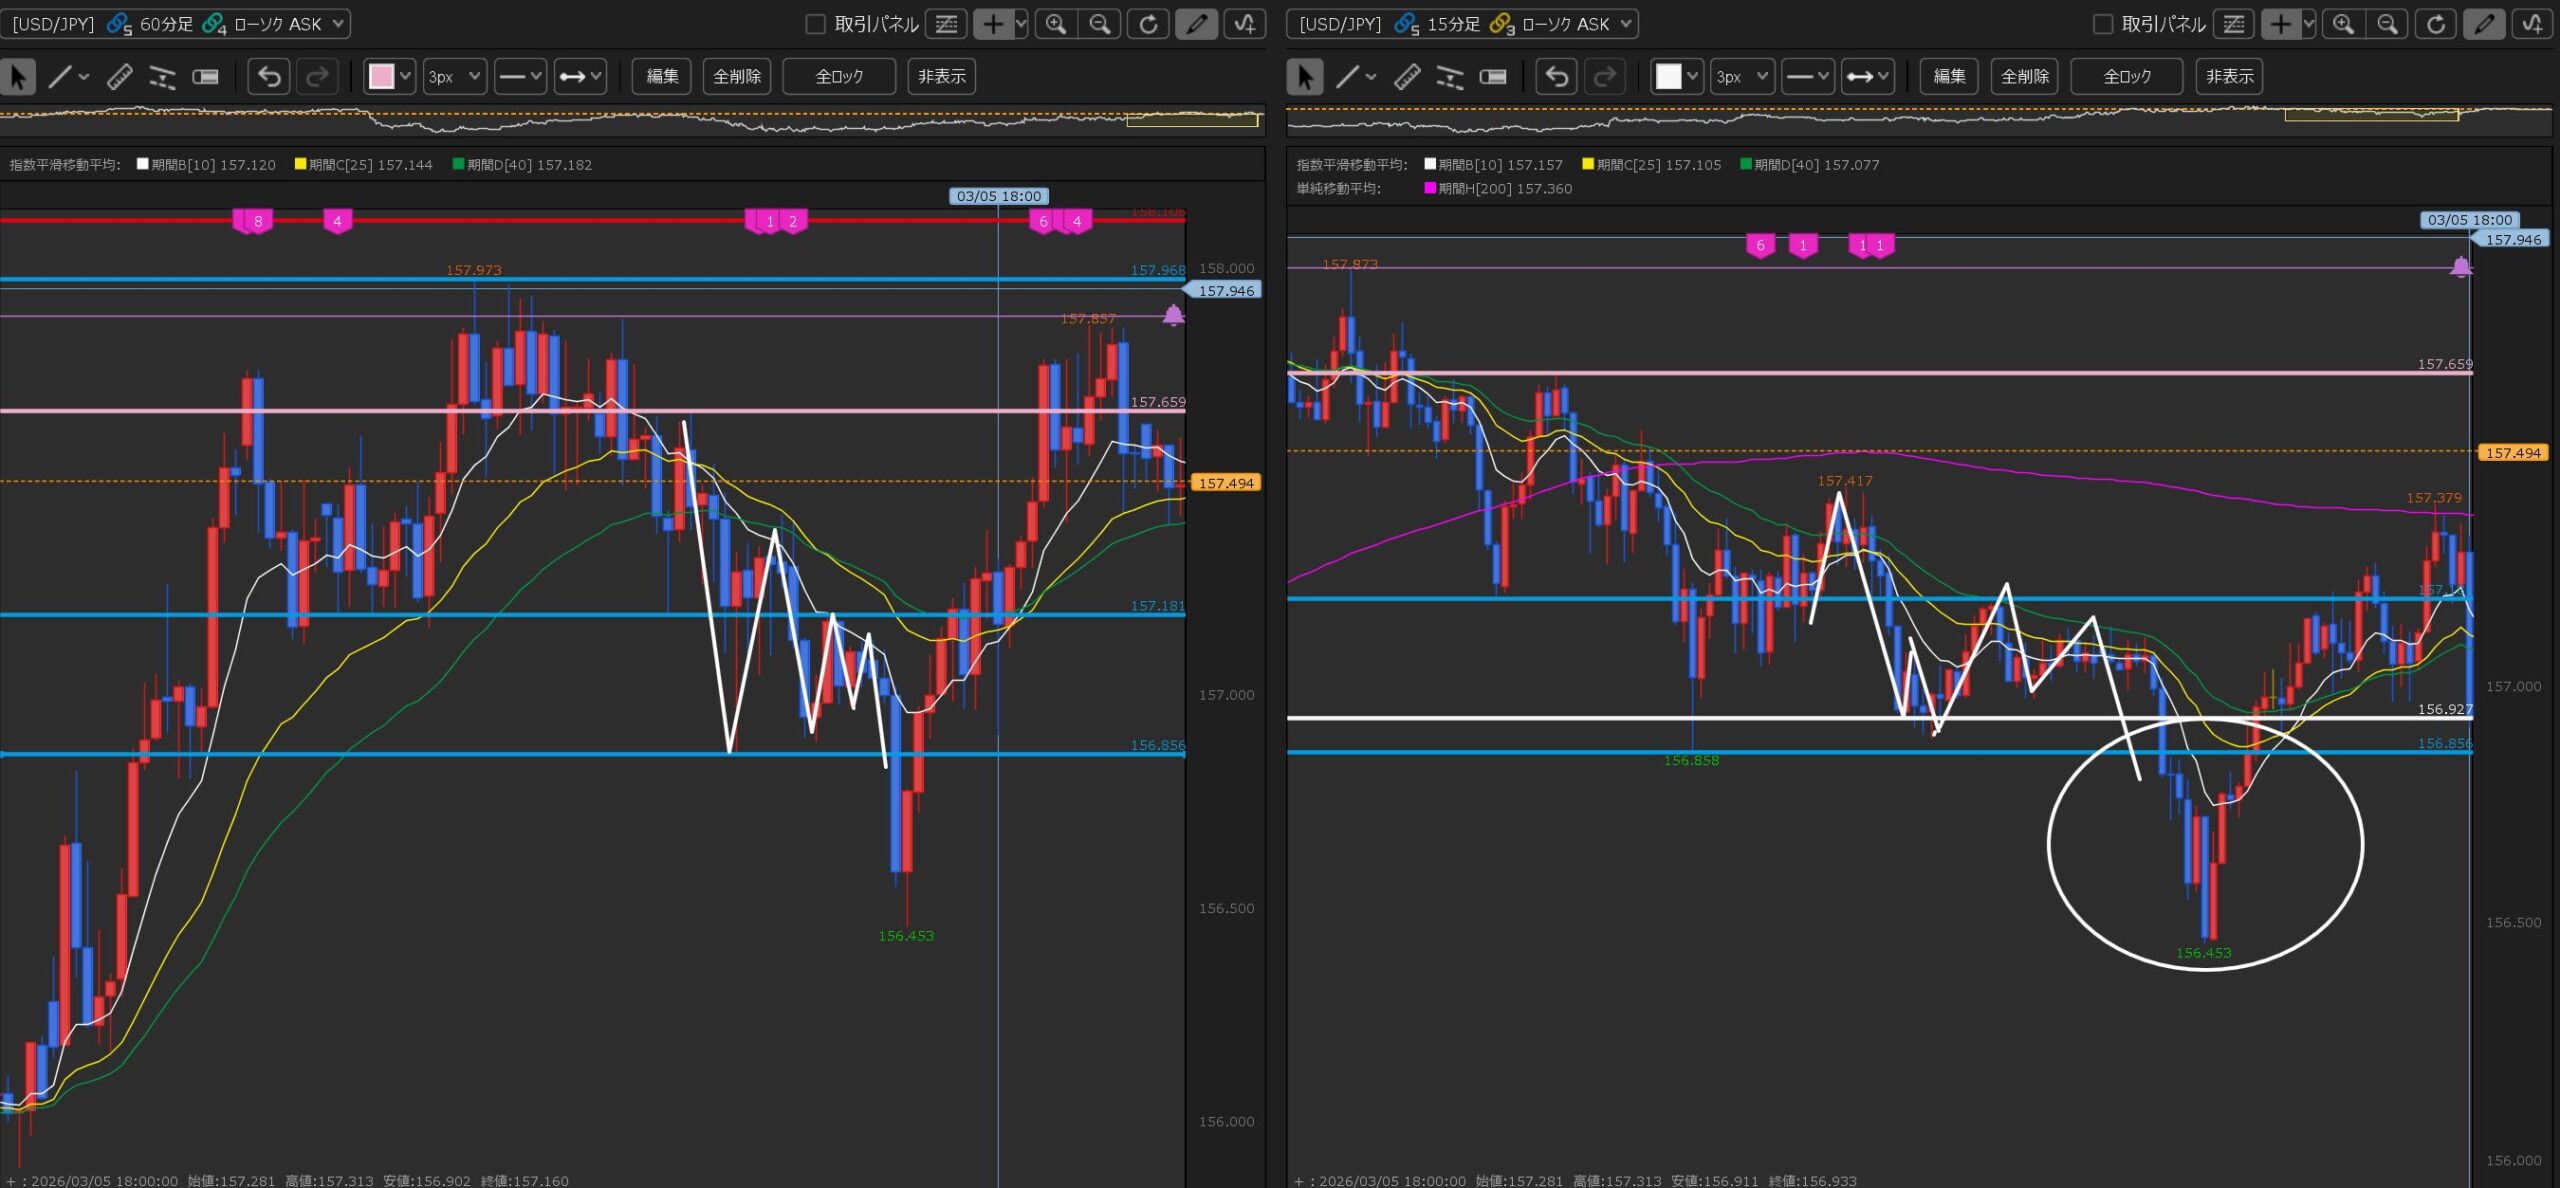This screenshot has height=1188, width=2560.
Task: Click 全ロック button on left chart
Action: (838, 77)
